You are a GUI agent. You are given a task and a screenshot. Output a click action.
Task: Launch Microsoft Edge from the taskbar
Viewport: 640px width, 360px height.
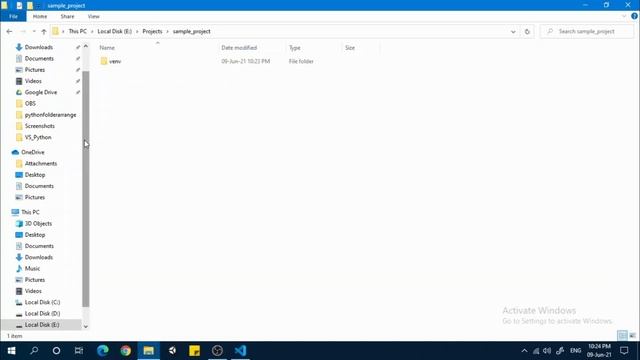coord(102,351)
